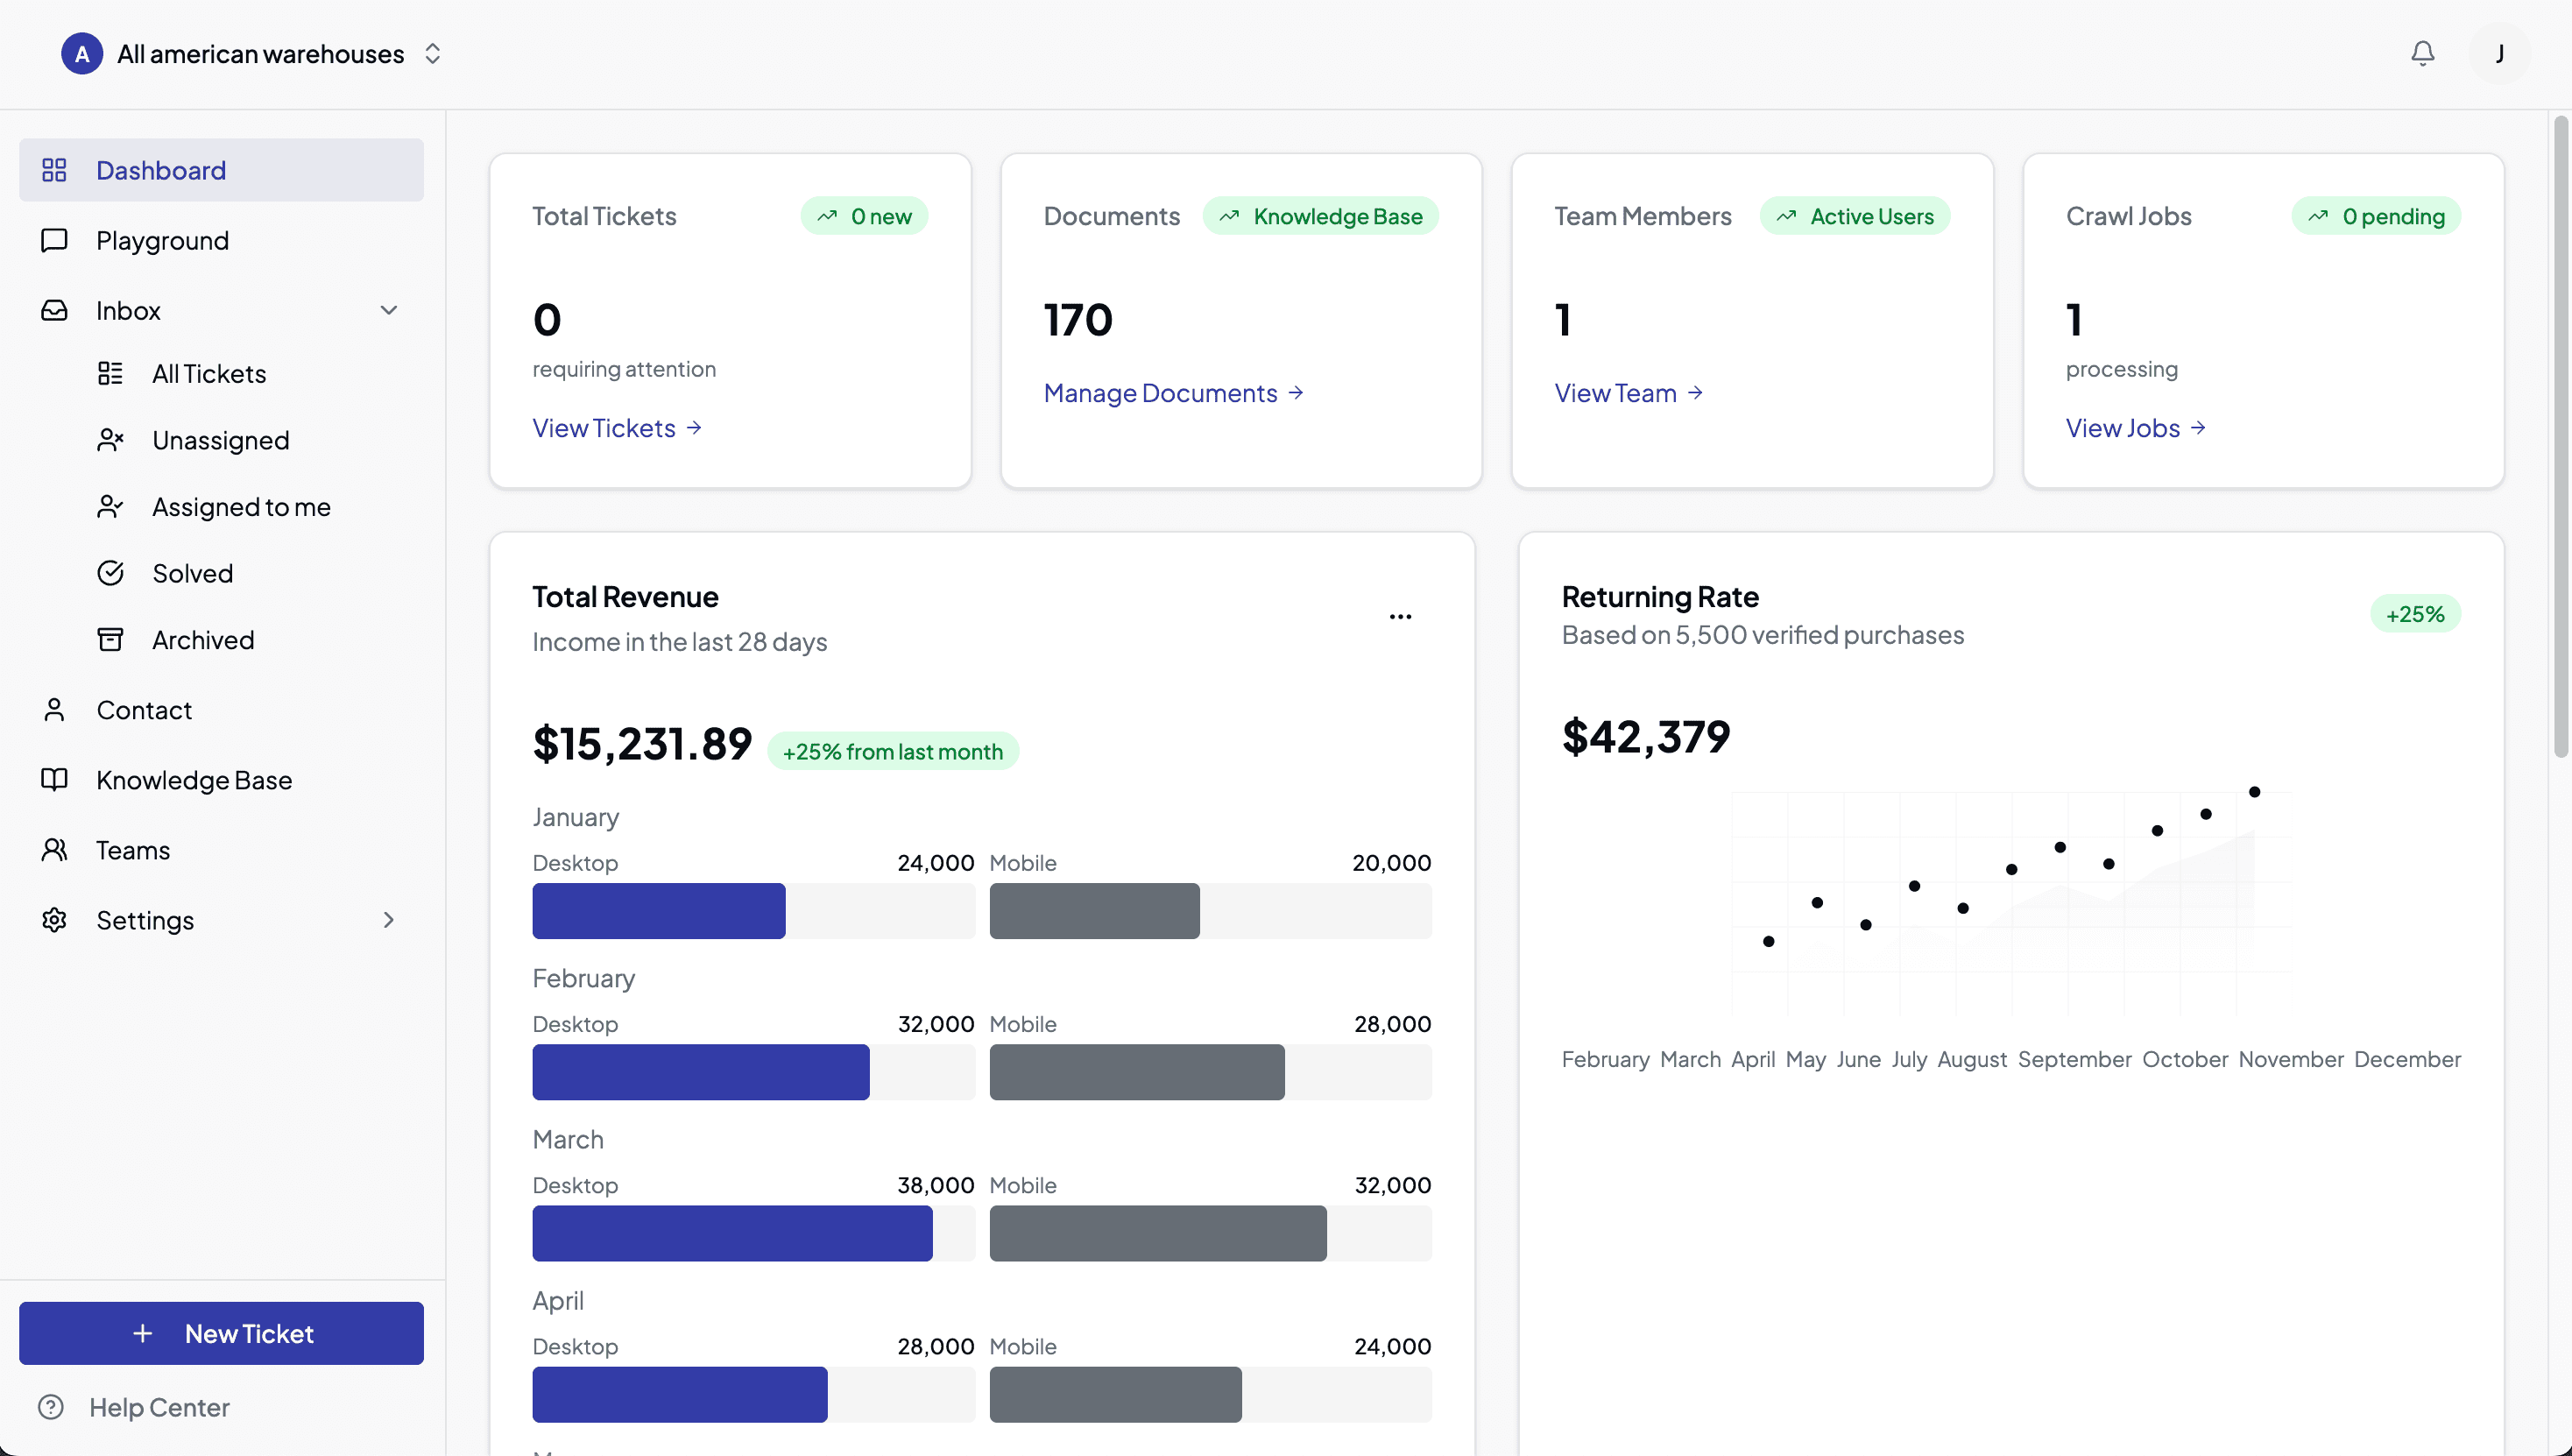Select the Playground chat icon
2572x1456 pixels.
[55, 240]
